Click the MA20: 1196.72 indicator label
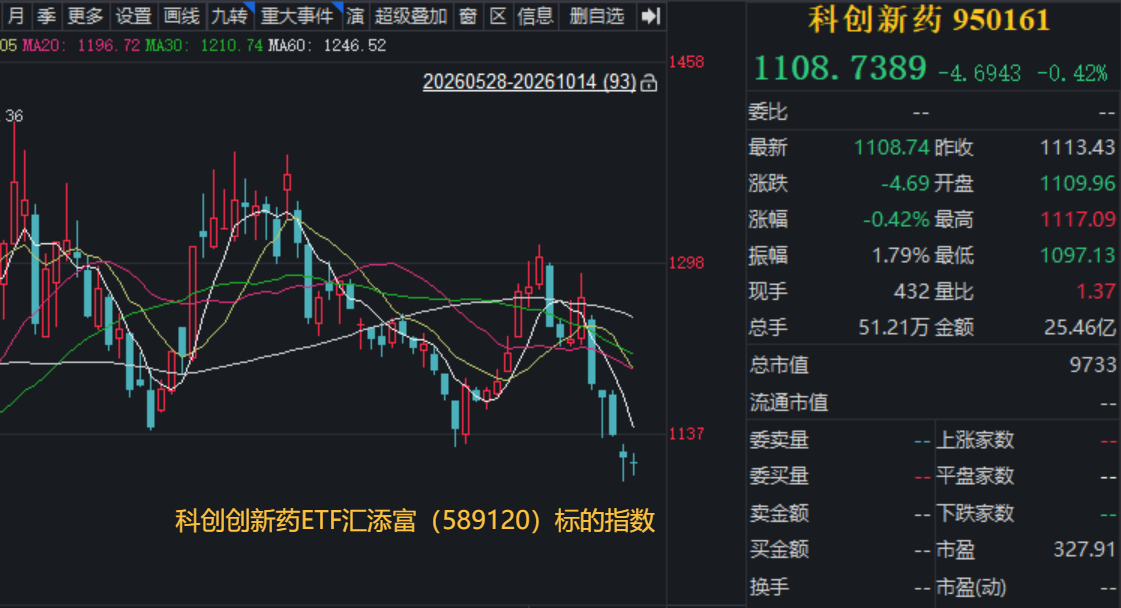 [82, 46]
